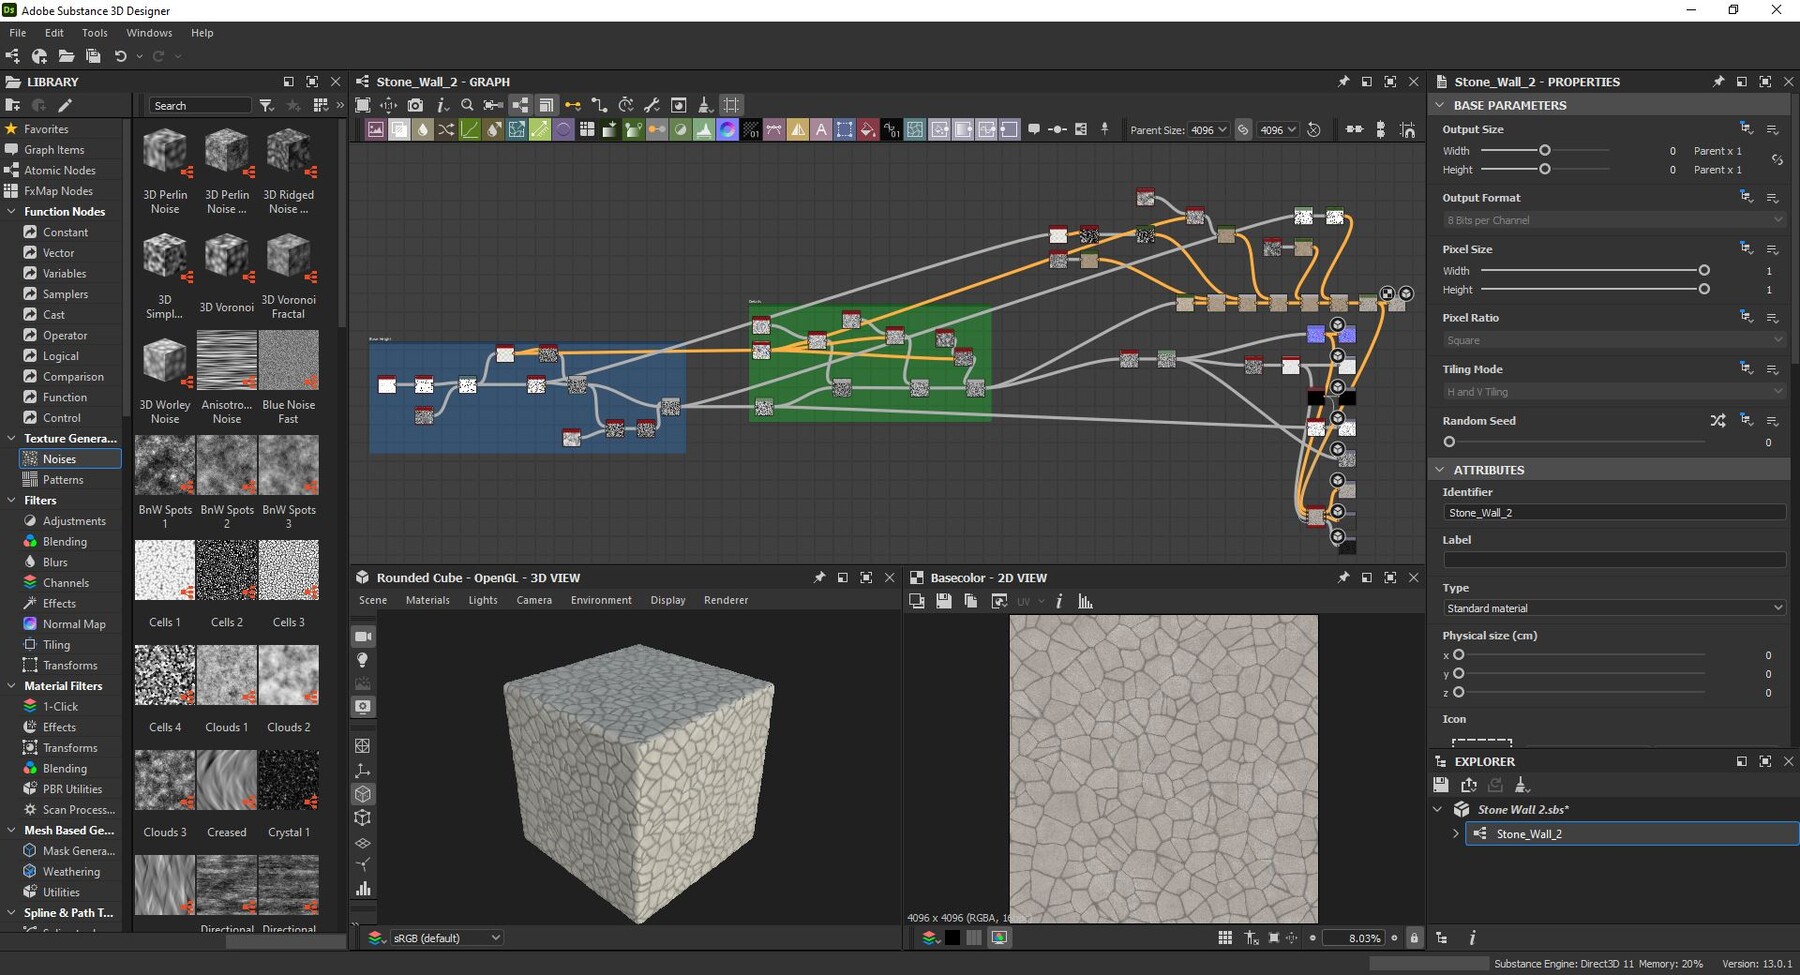Image resolution: width=1800 pixels, height=975 pixels.
Task: Add a Levels node with the histogram icon
Action: [704, 129]
